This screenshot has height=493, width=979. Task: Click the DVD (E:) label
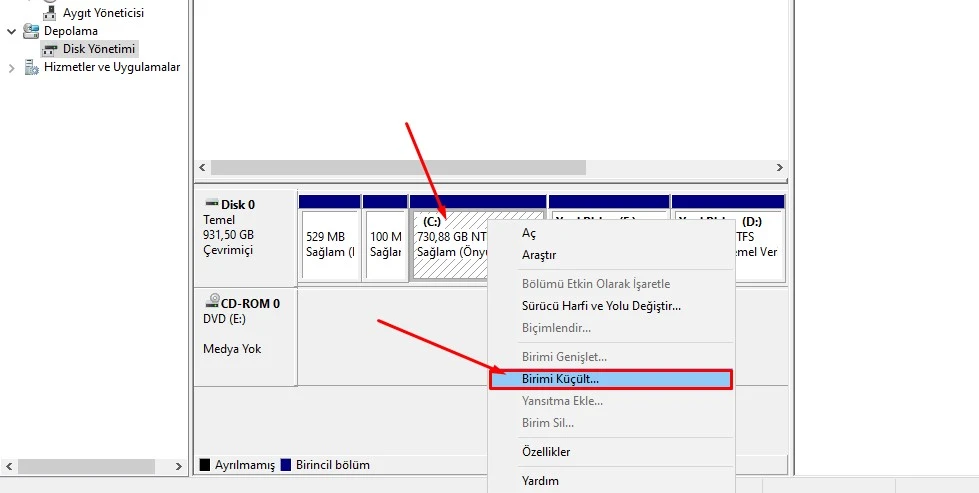(x=224, y=319)
